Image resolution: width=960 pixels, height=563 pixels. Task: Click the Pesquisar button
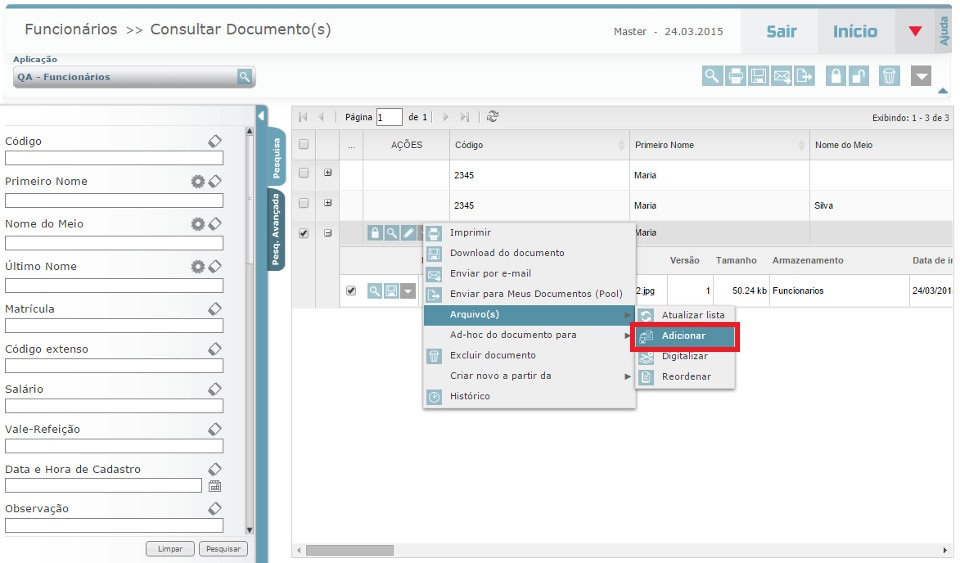coord(223,549)
